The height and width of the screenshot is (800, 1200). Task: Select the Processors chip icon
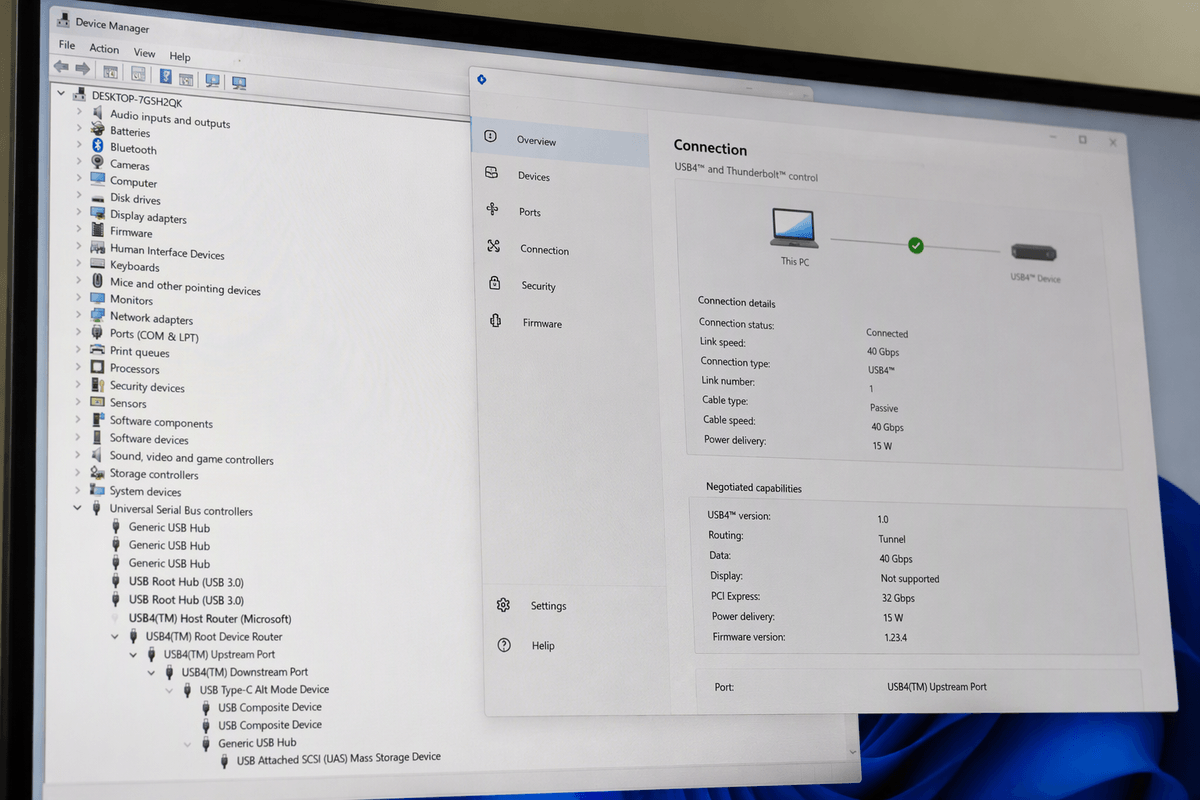[97, 367]
